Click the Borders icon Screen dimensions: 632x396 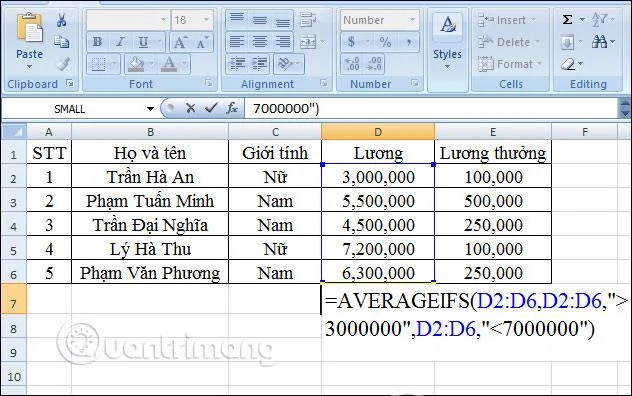[98, 64]
